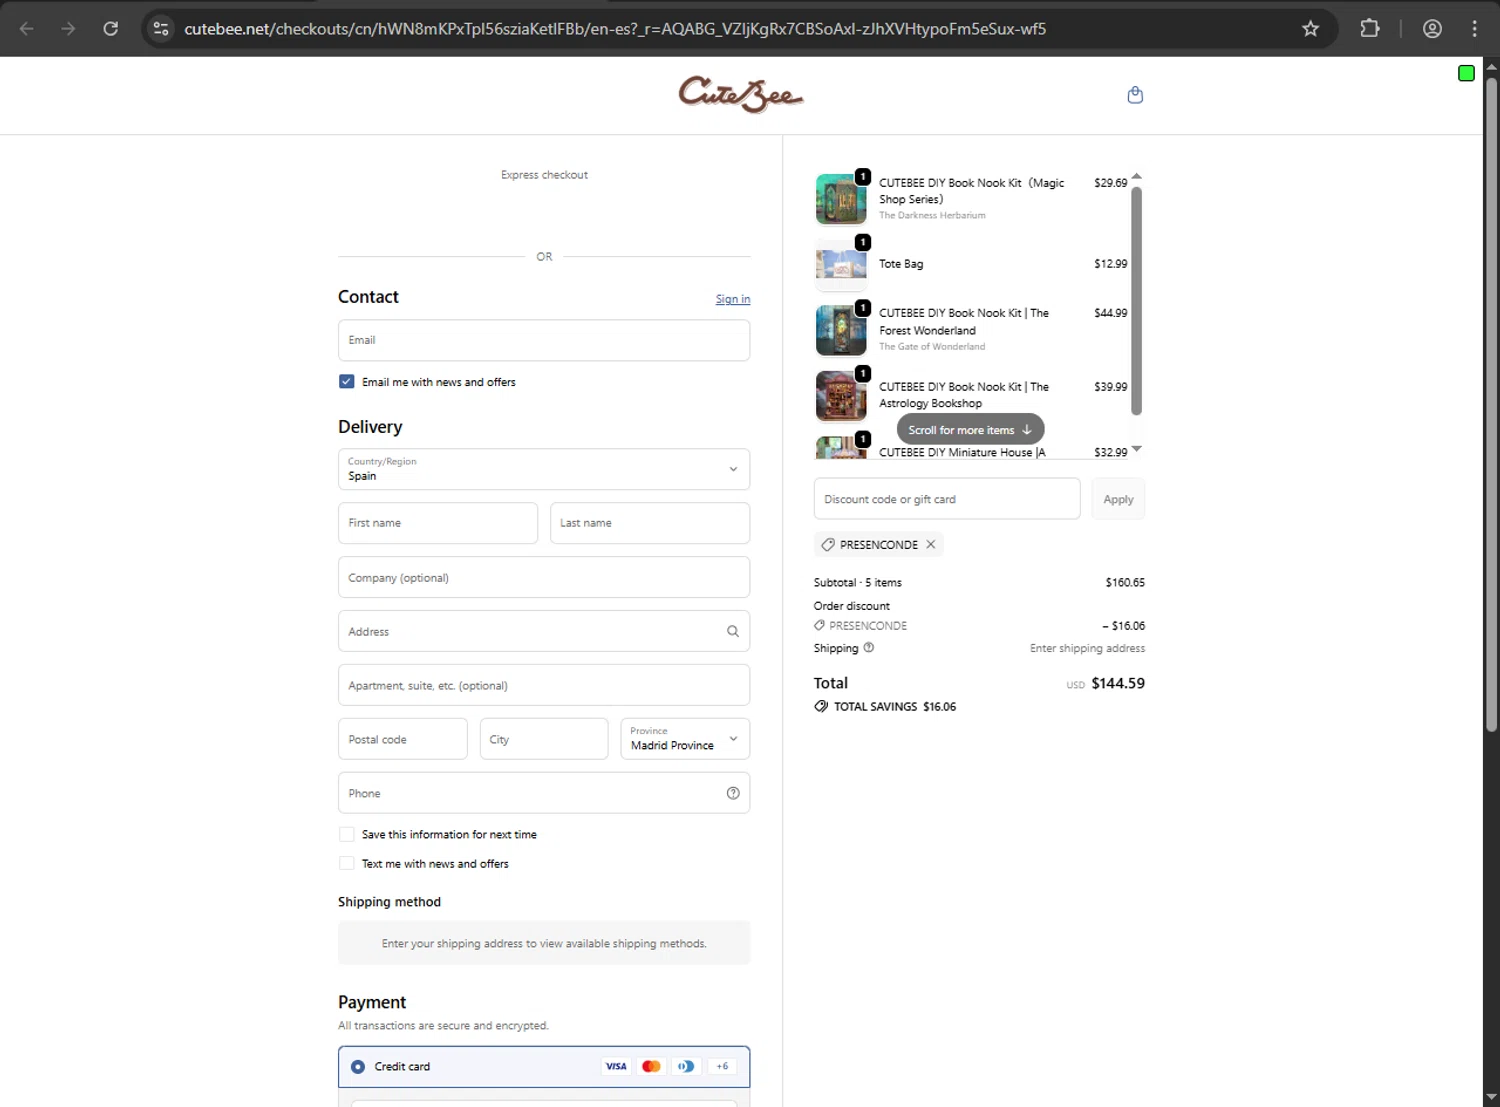1500x1107 pixels.
Task: Uncheck Email me with news and offers
Action: pos(346,381)
